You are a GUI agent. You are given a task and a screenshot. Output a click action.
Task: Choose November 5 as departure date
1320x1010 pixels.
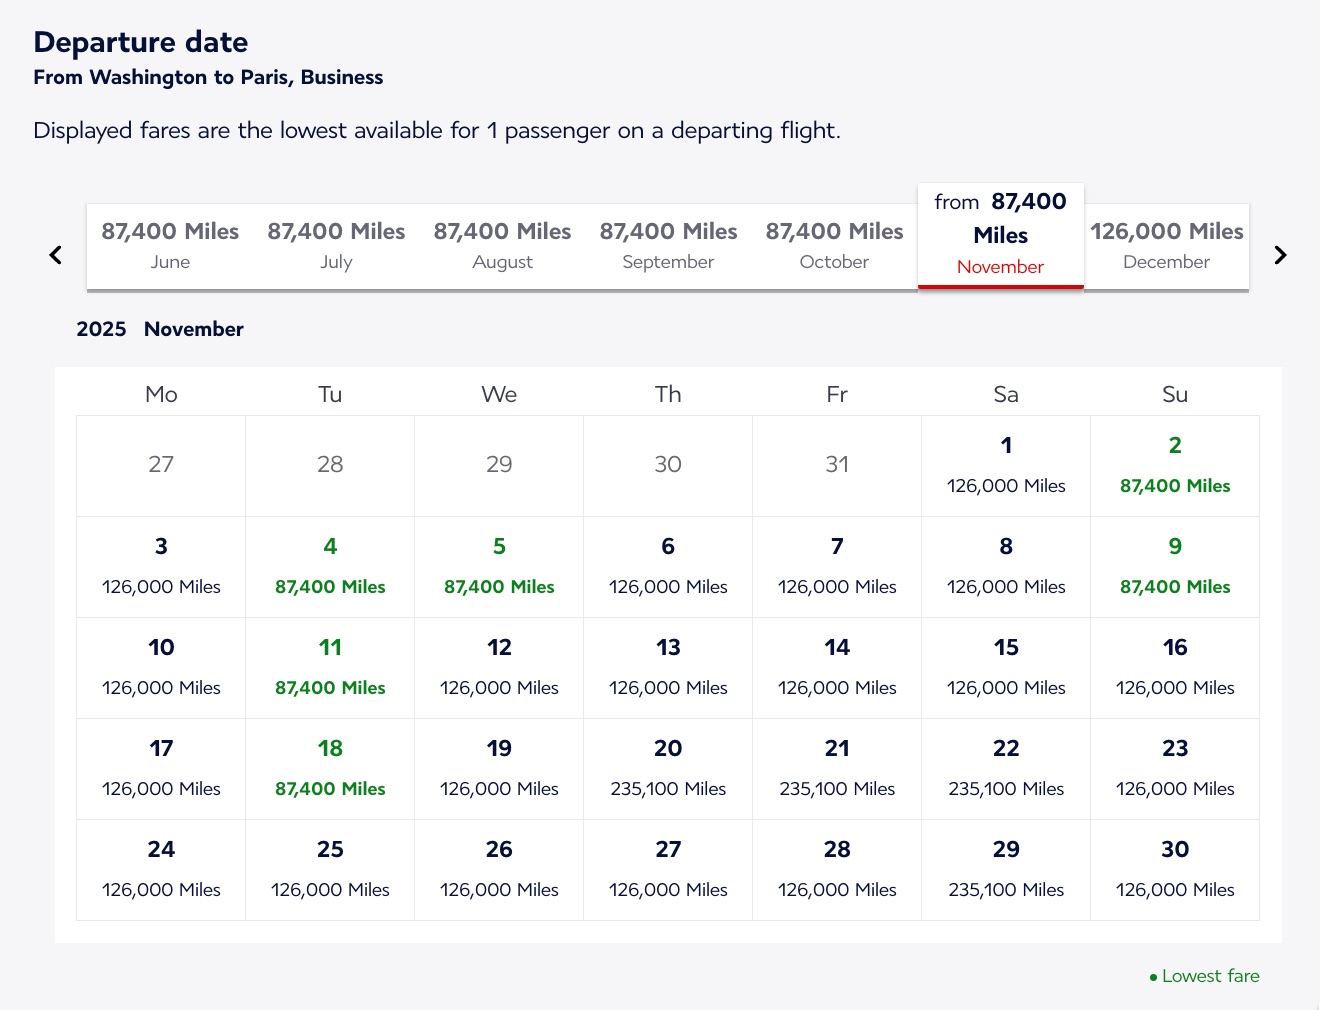coord(499,566)
